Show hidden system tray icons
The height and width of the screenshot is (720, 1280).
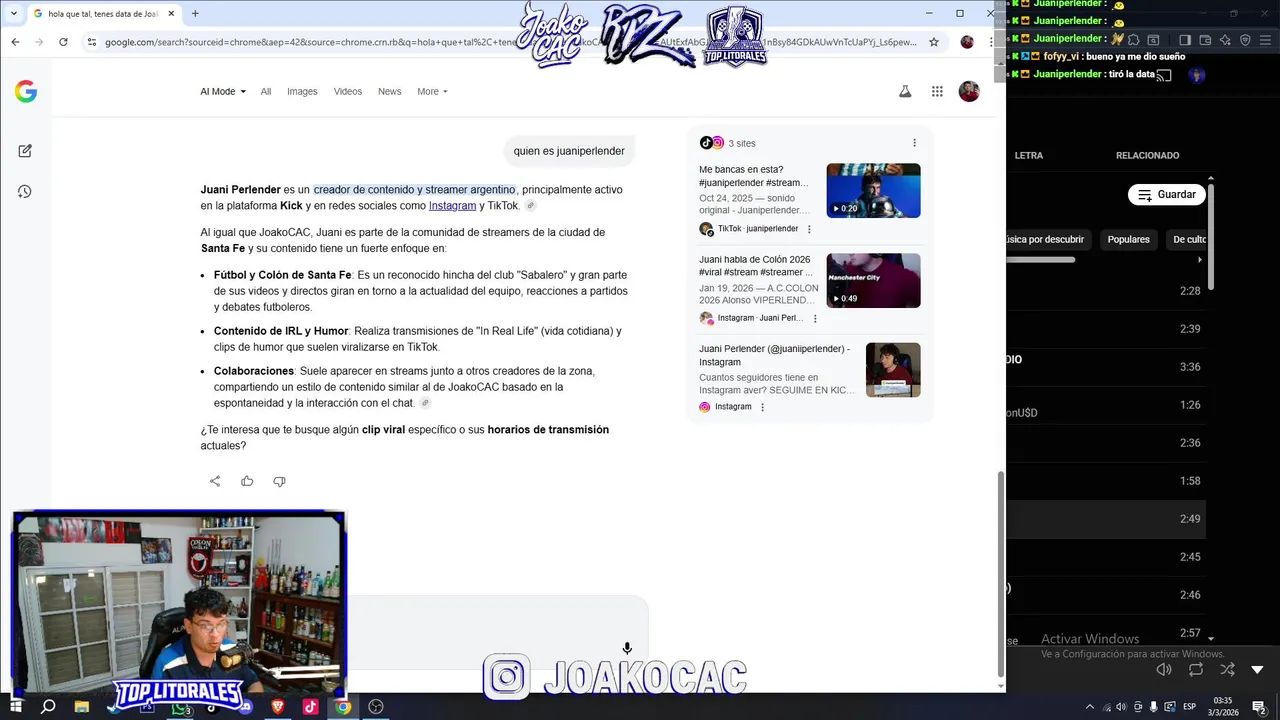pos(1089,707)
